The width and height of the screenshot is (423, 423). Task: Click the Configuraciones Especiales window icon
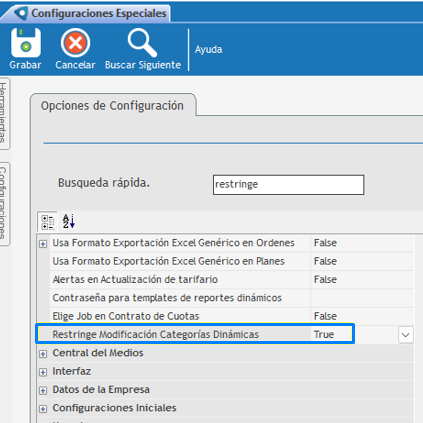tap(21, 13)
